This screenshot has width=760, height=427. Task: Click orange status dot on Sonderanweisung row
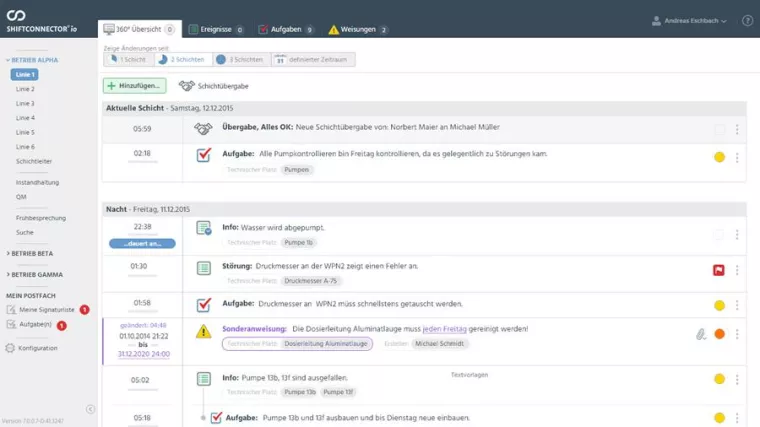(719, 334)
